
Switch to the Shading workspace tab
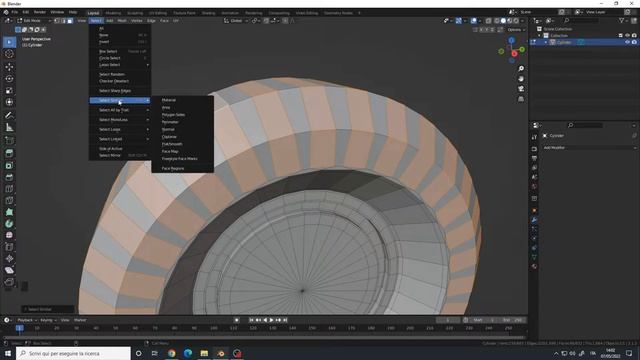click(208, 13)
